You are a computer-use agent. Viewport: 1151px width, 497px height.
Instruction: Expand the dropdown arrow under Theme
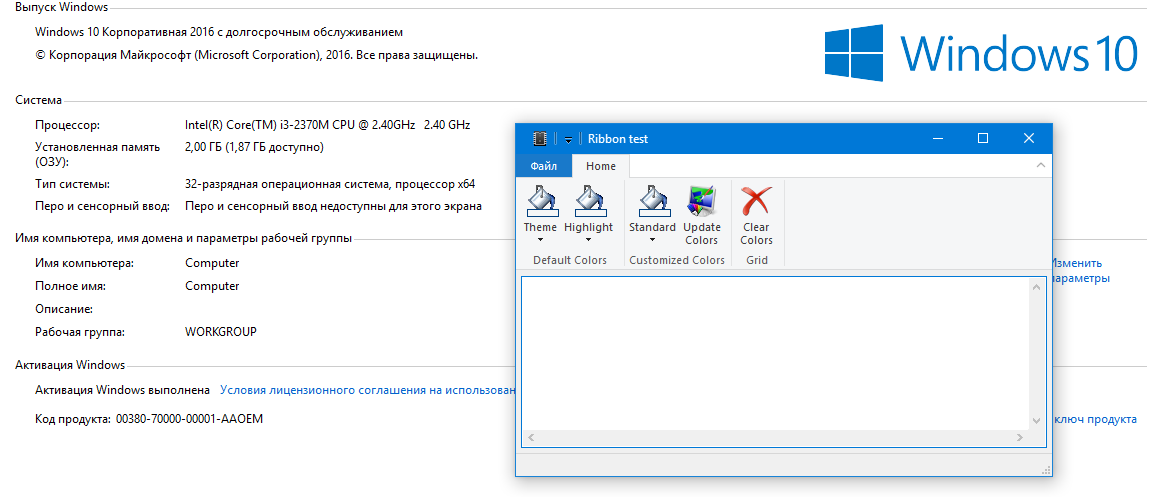(540, 240)
